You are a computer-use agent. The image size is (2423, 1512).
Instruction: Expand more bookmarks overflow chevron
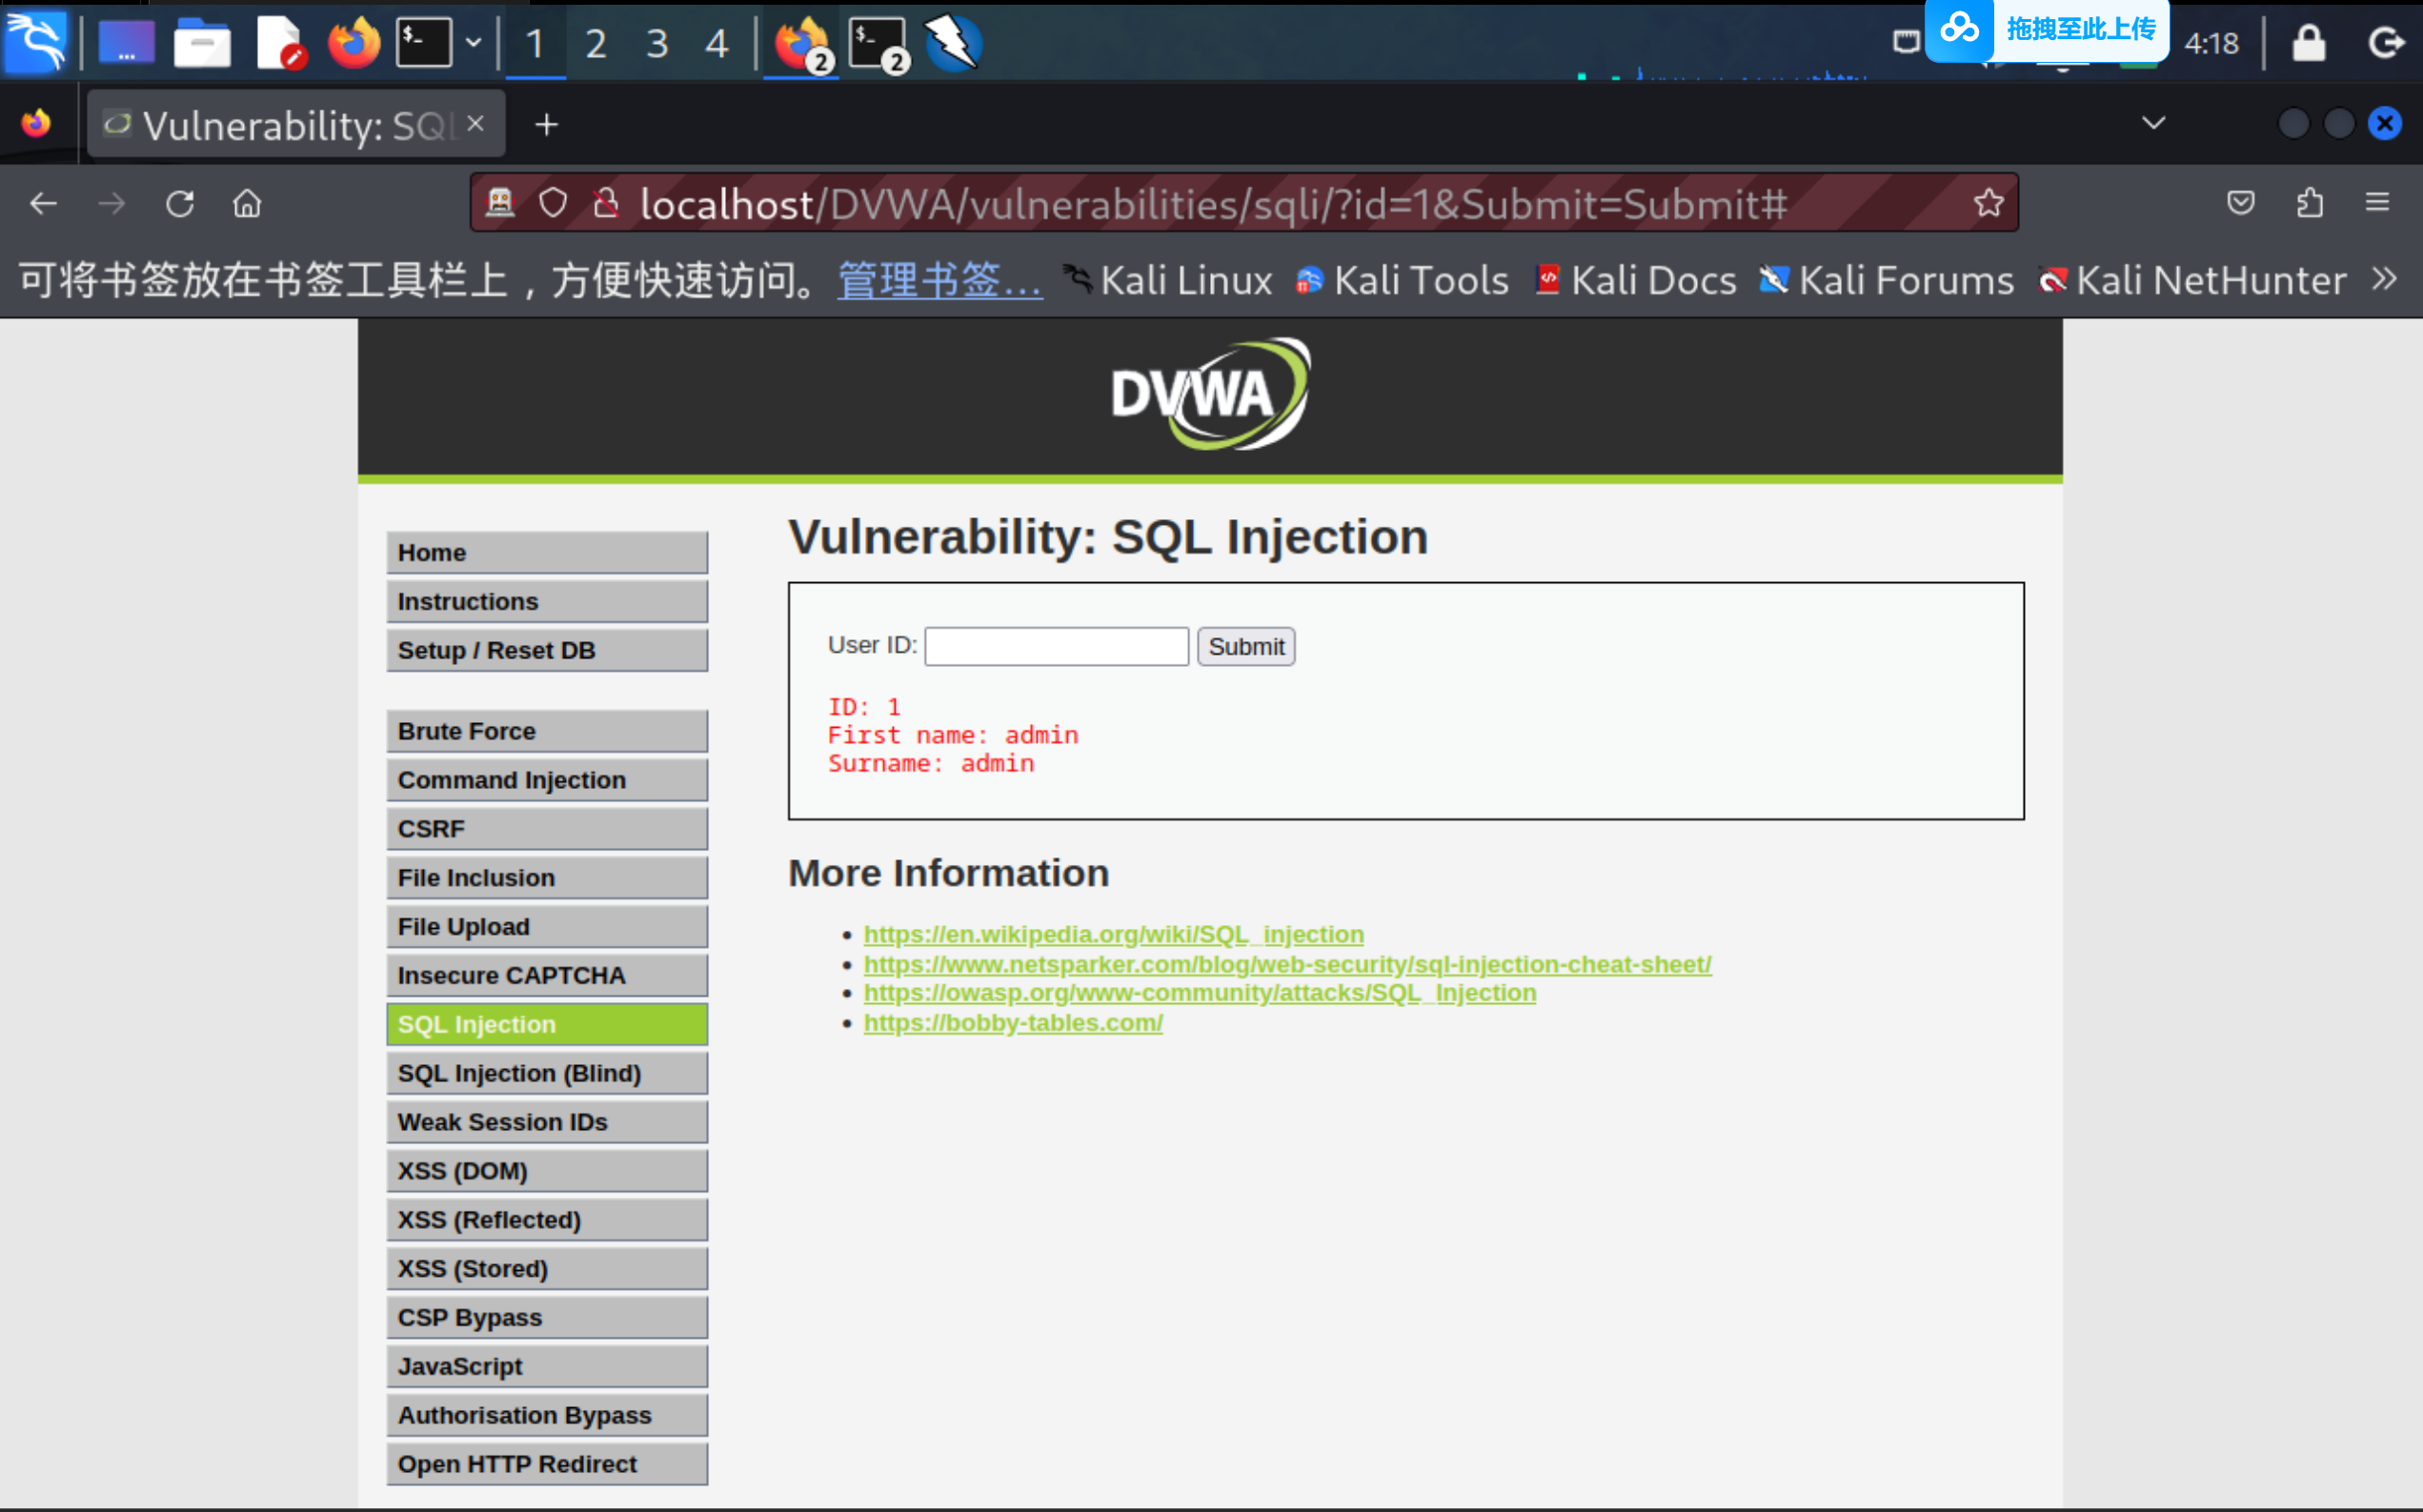(2385, 279)
